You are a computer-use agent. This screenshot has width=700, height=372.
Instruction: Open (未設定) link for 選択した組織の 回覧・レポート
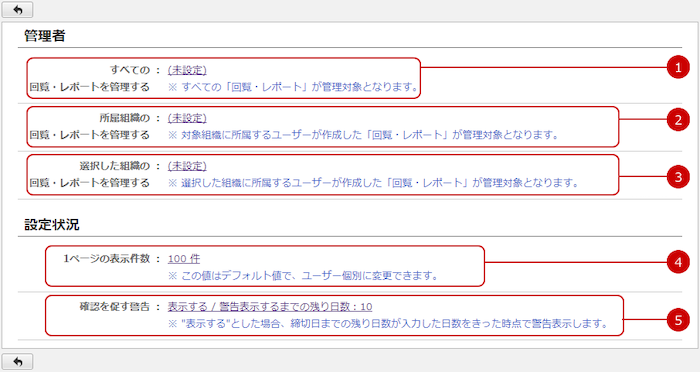tap(187, 166)
